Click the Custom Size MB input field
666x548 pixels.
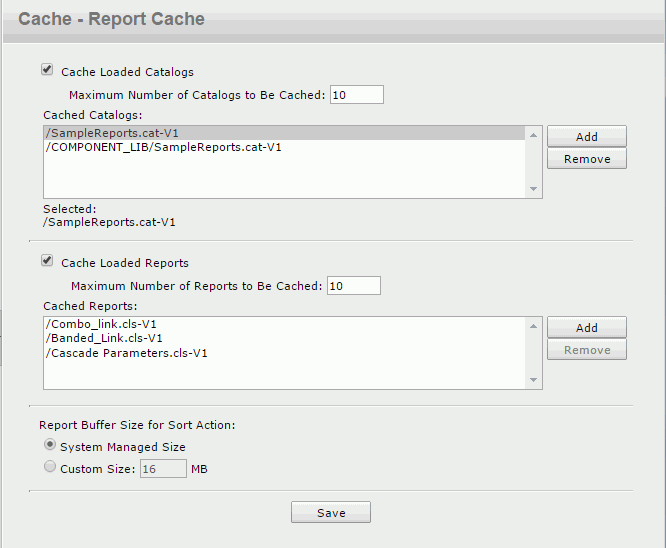[x=163, y=468]
